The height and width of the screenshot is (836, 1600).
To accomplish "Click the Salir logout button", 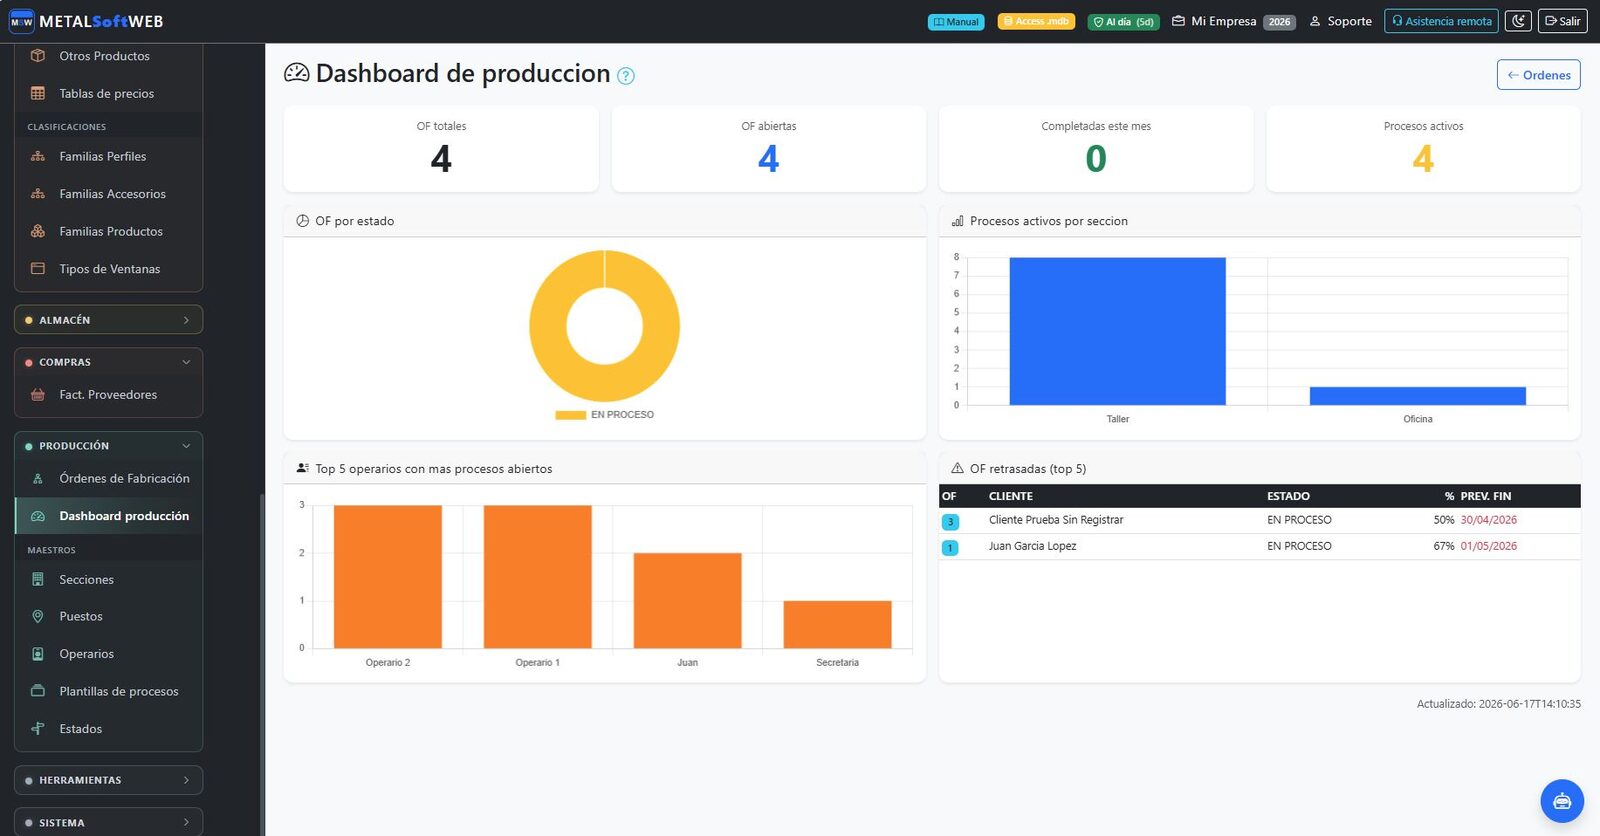I will 1562,21.
